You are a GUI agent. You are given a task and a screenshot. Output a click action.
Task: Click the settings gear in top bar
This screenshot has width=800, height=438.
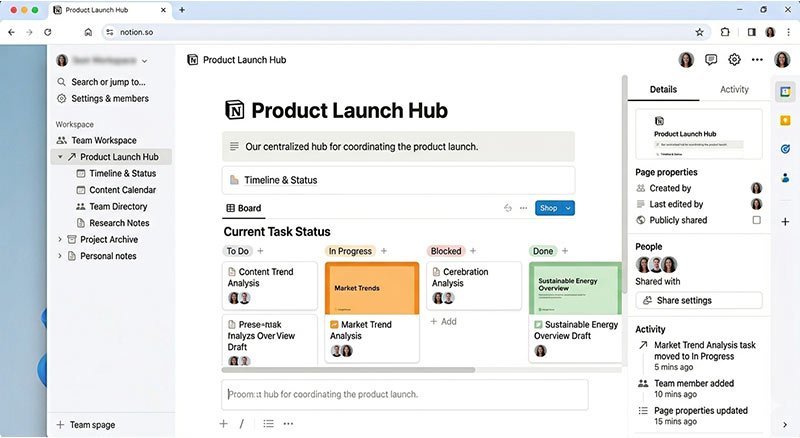pyautogui.click(x=734, y=60)
